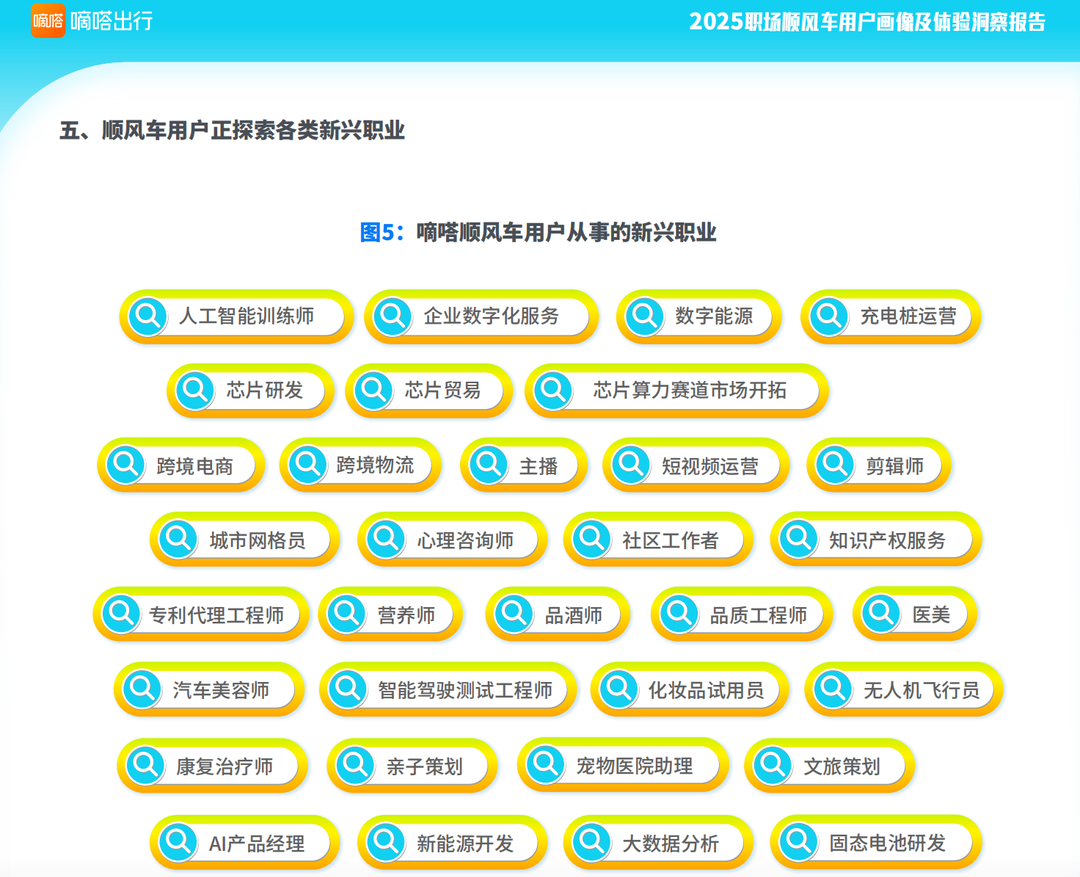Click the magnifier icon beside 人工智能训练师
The image size is (1080, 877).
[148, 317]
